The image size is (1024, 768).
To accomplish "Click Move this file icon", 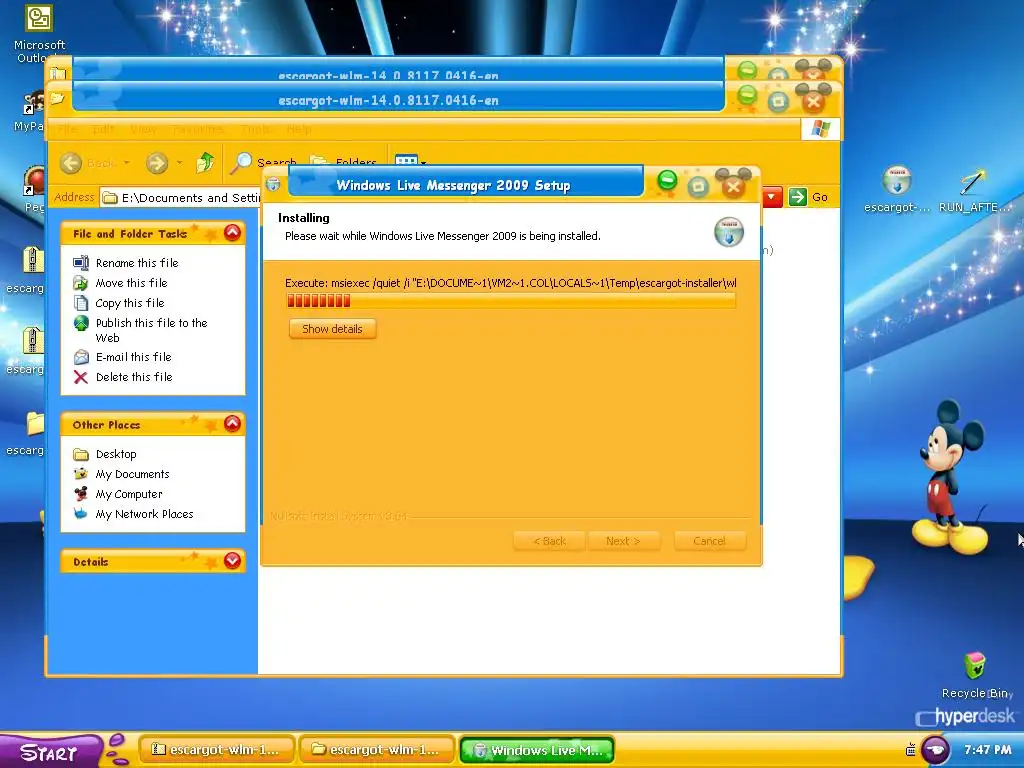I will click(x=81, y=283).
